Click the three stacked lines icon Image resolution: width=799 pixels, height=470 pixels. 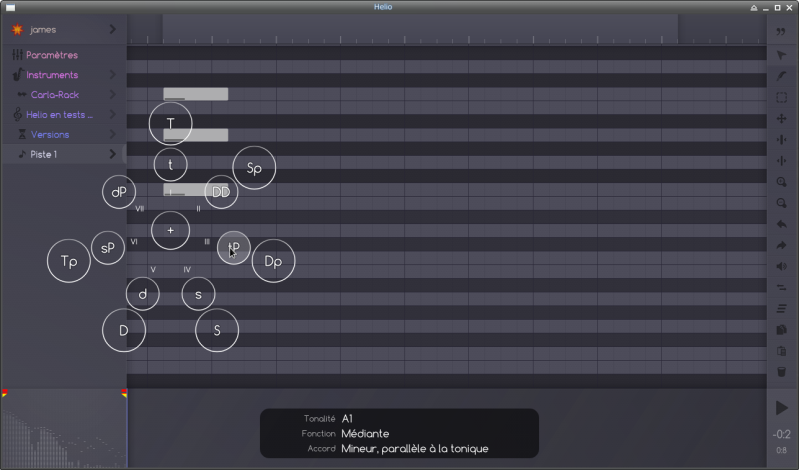click(781, 309)
